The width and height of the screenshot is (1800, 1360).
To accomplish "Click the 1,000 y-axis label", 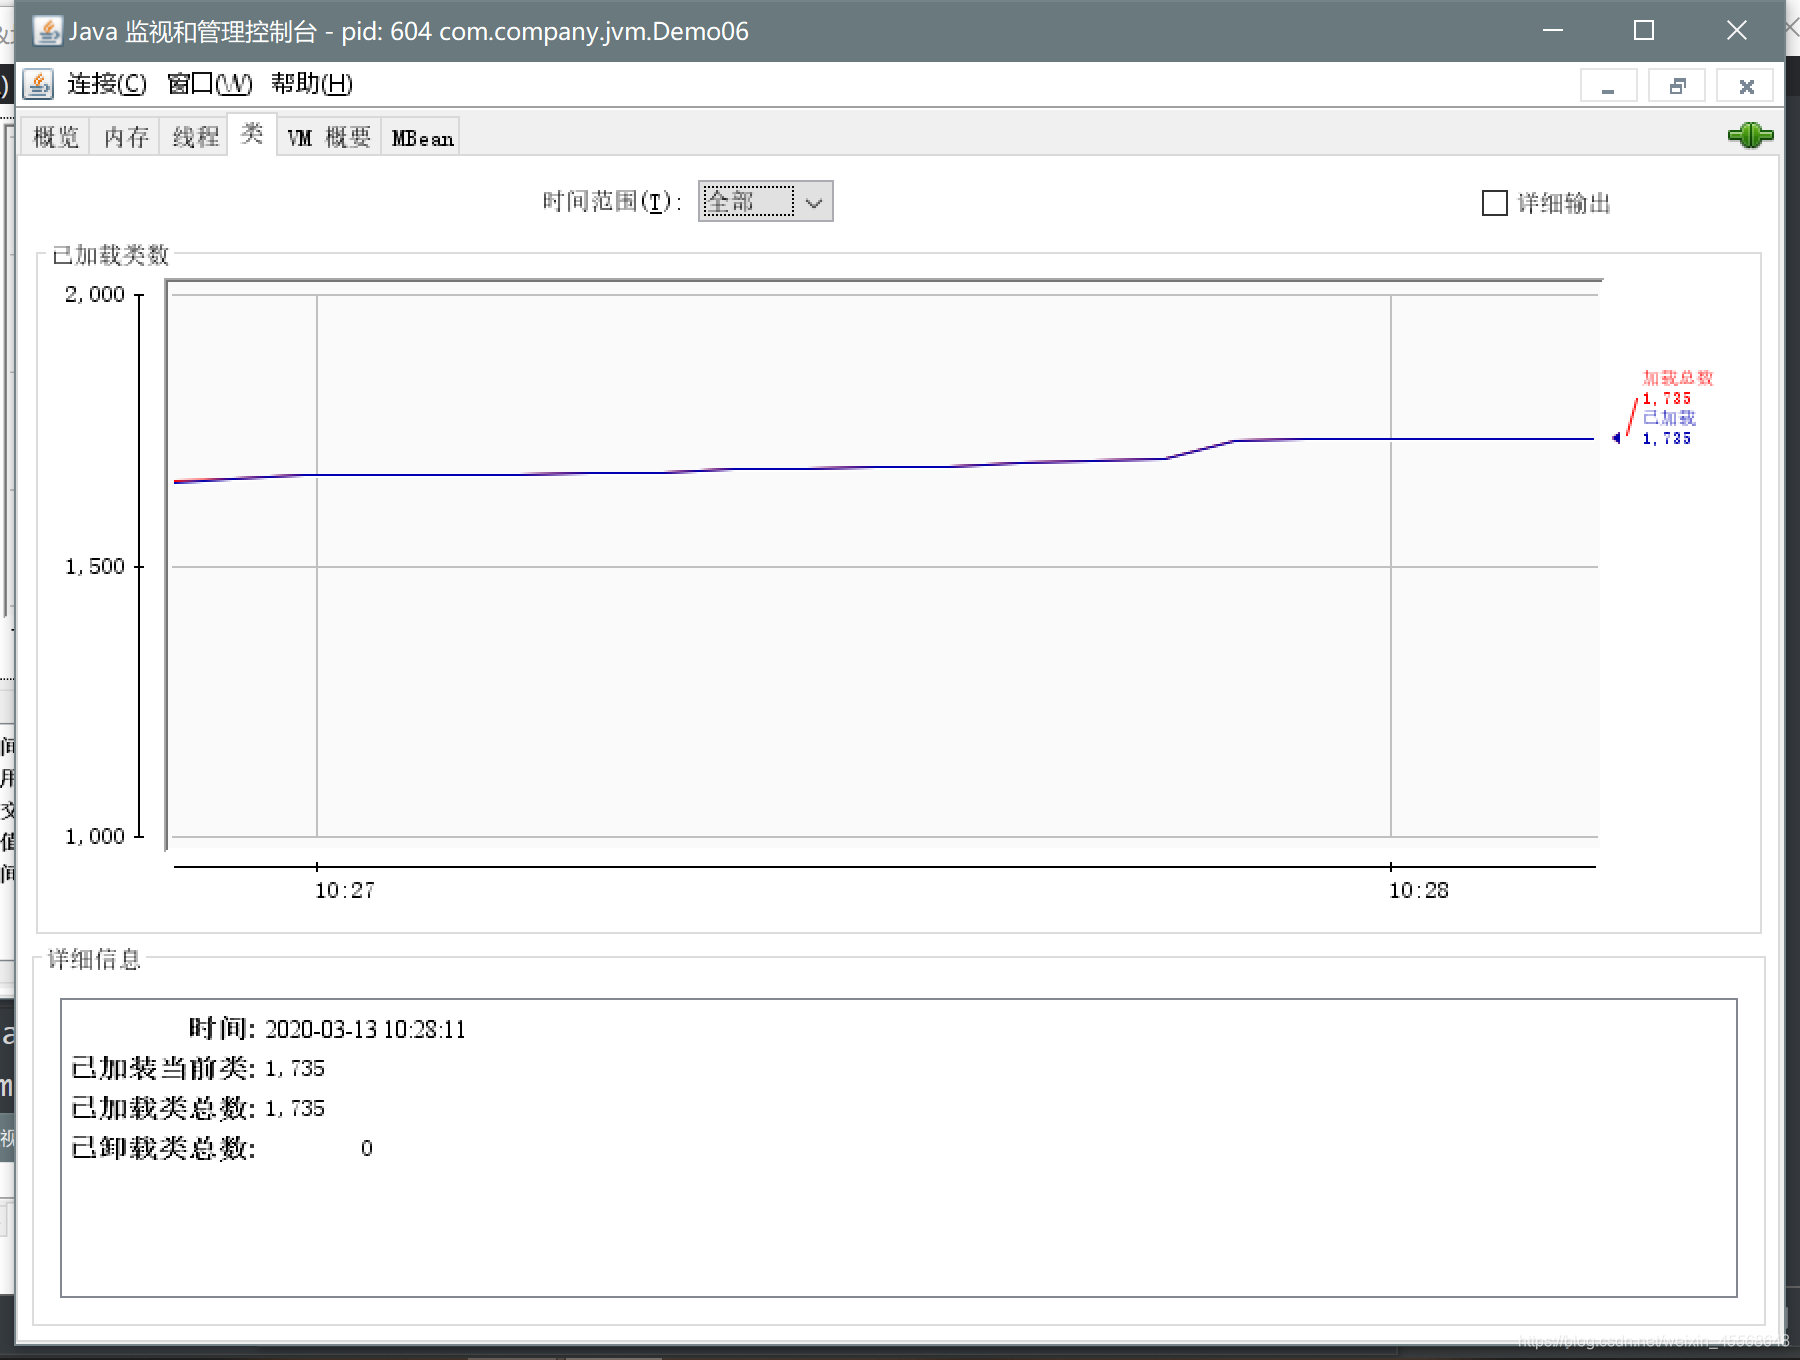I will coord(95,836).
